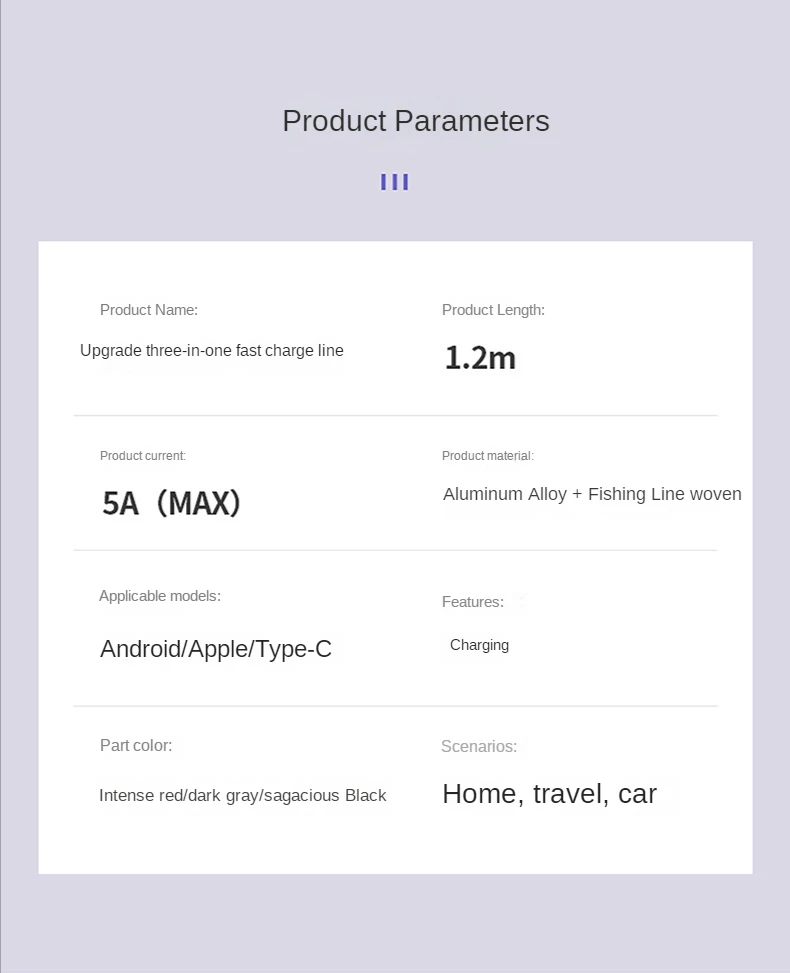Click the Intense red/dark gray/sagacious Black text

[x=243, y=796]
